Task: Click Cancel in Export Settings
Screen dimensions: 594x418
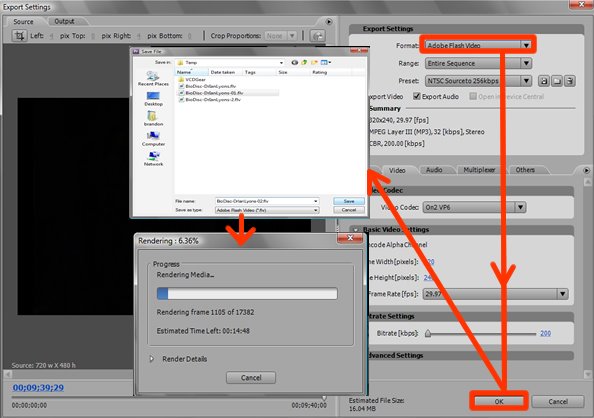Action: [558, 401]
